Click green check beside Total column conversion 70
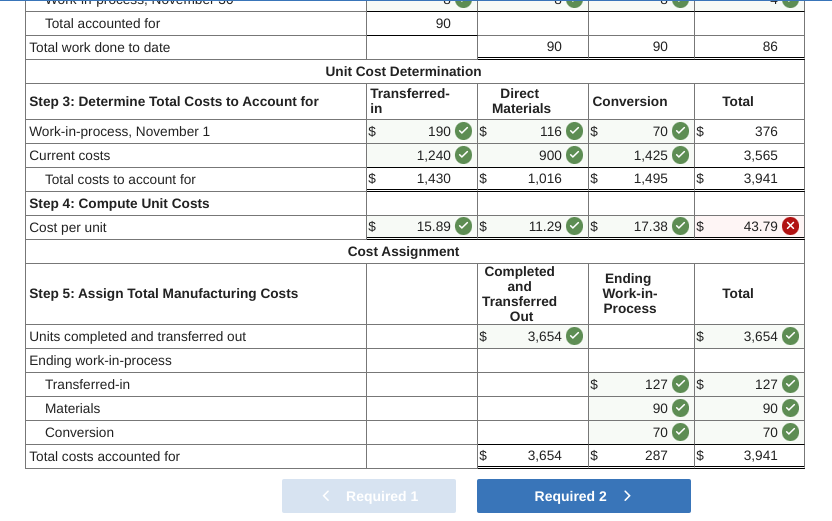This screenshot has height=521, width=832. pyautogui.click(x=791, y=432)
